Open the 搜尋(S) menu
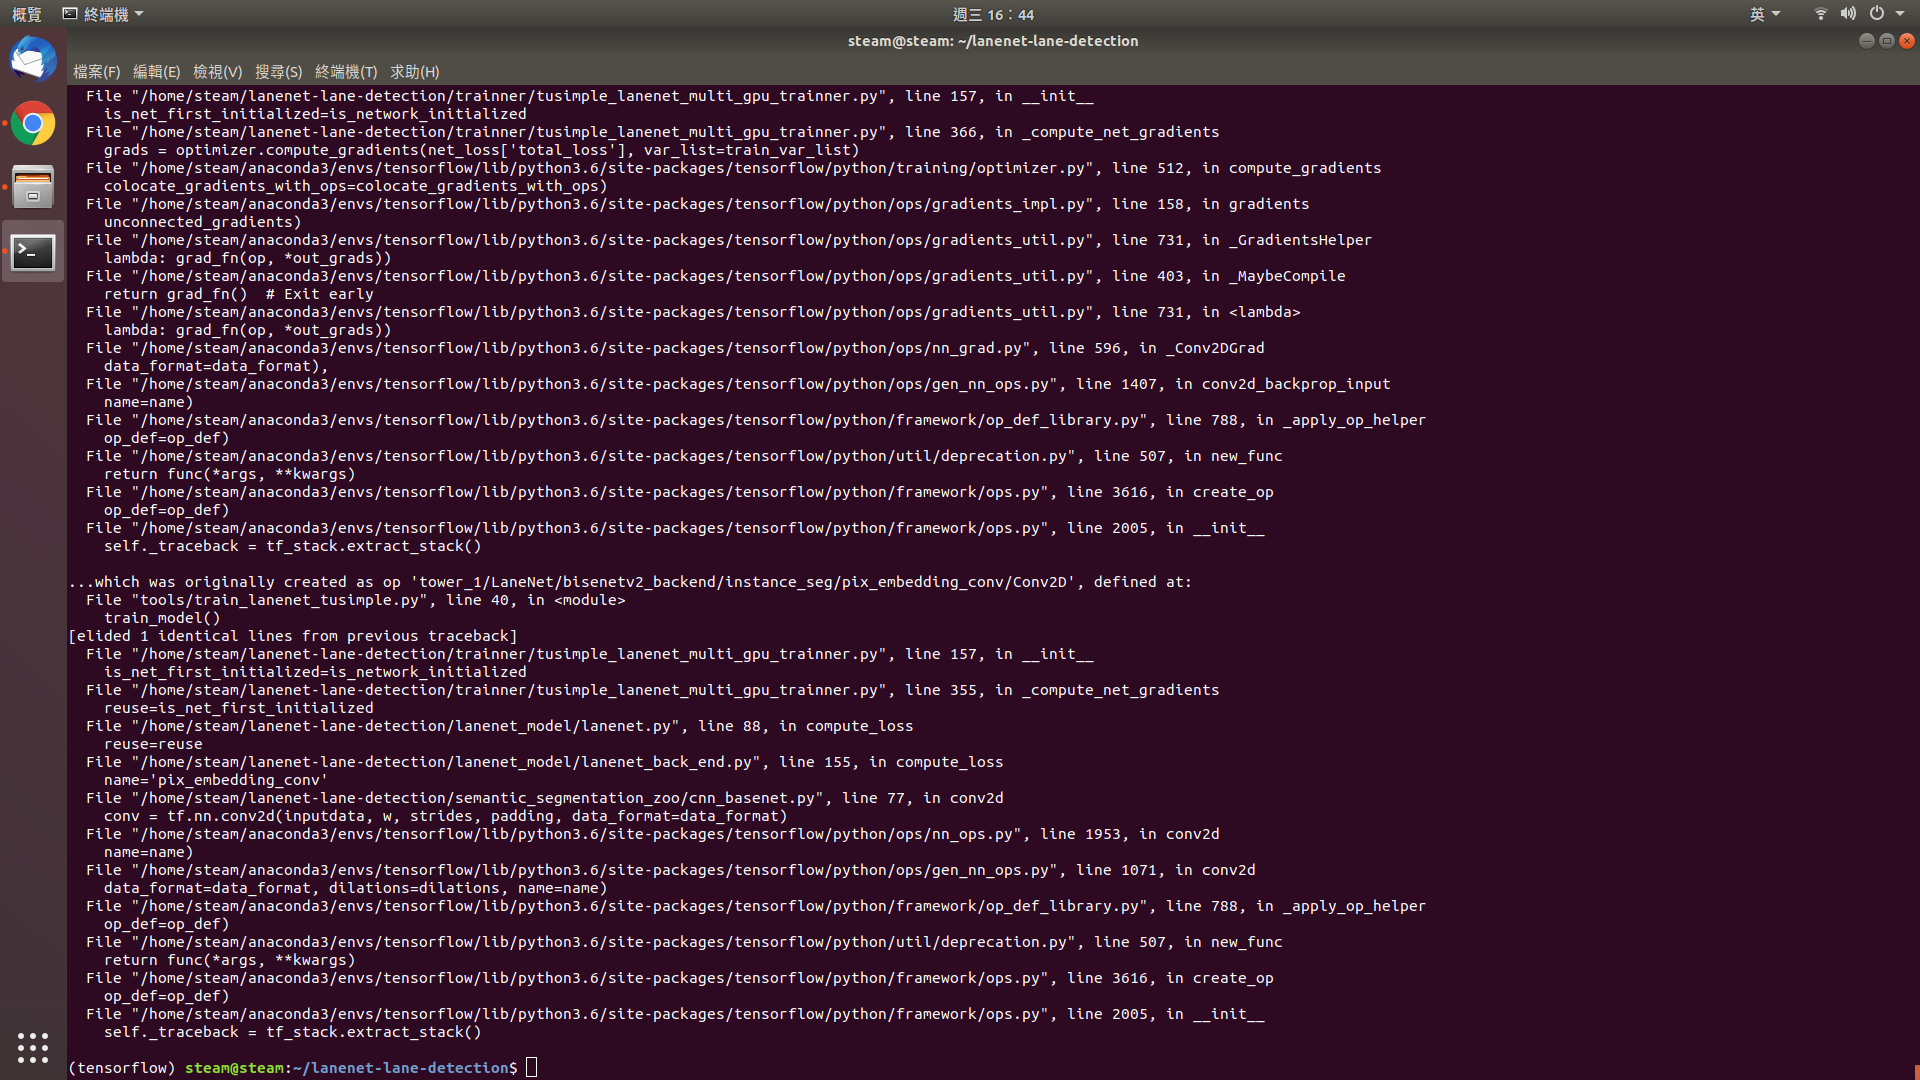 pyautogui.click(x=279, y=71)
